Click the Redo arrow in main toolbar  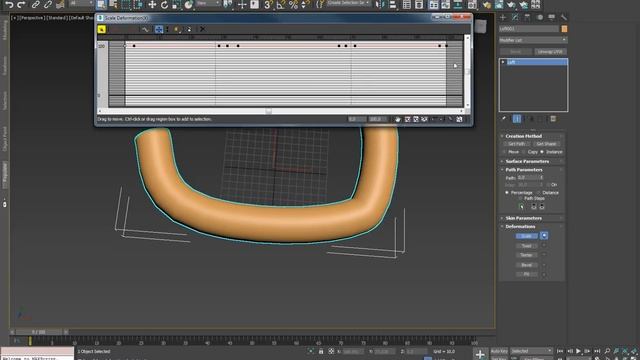(x=21, y=5)
